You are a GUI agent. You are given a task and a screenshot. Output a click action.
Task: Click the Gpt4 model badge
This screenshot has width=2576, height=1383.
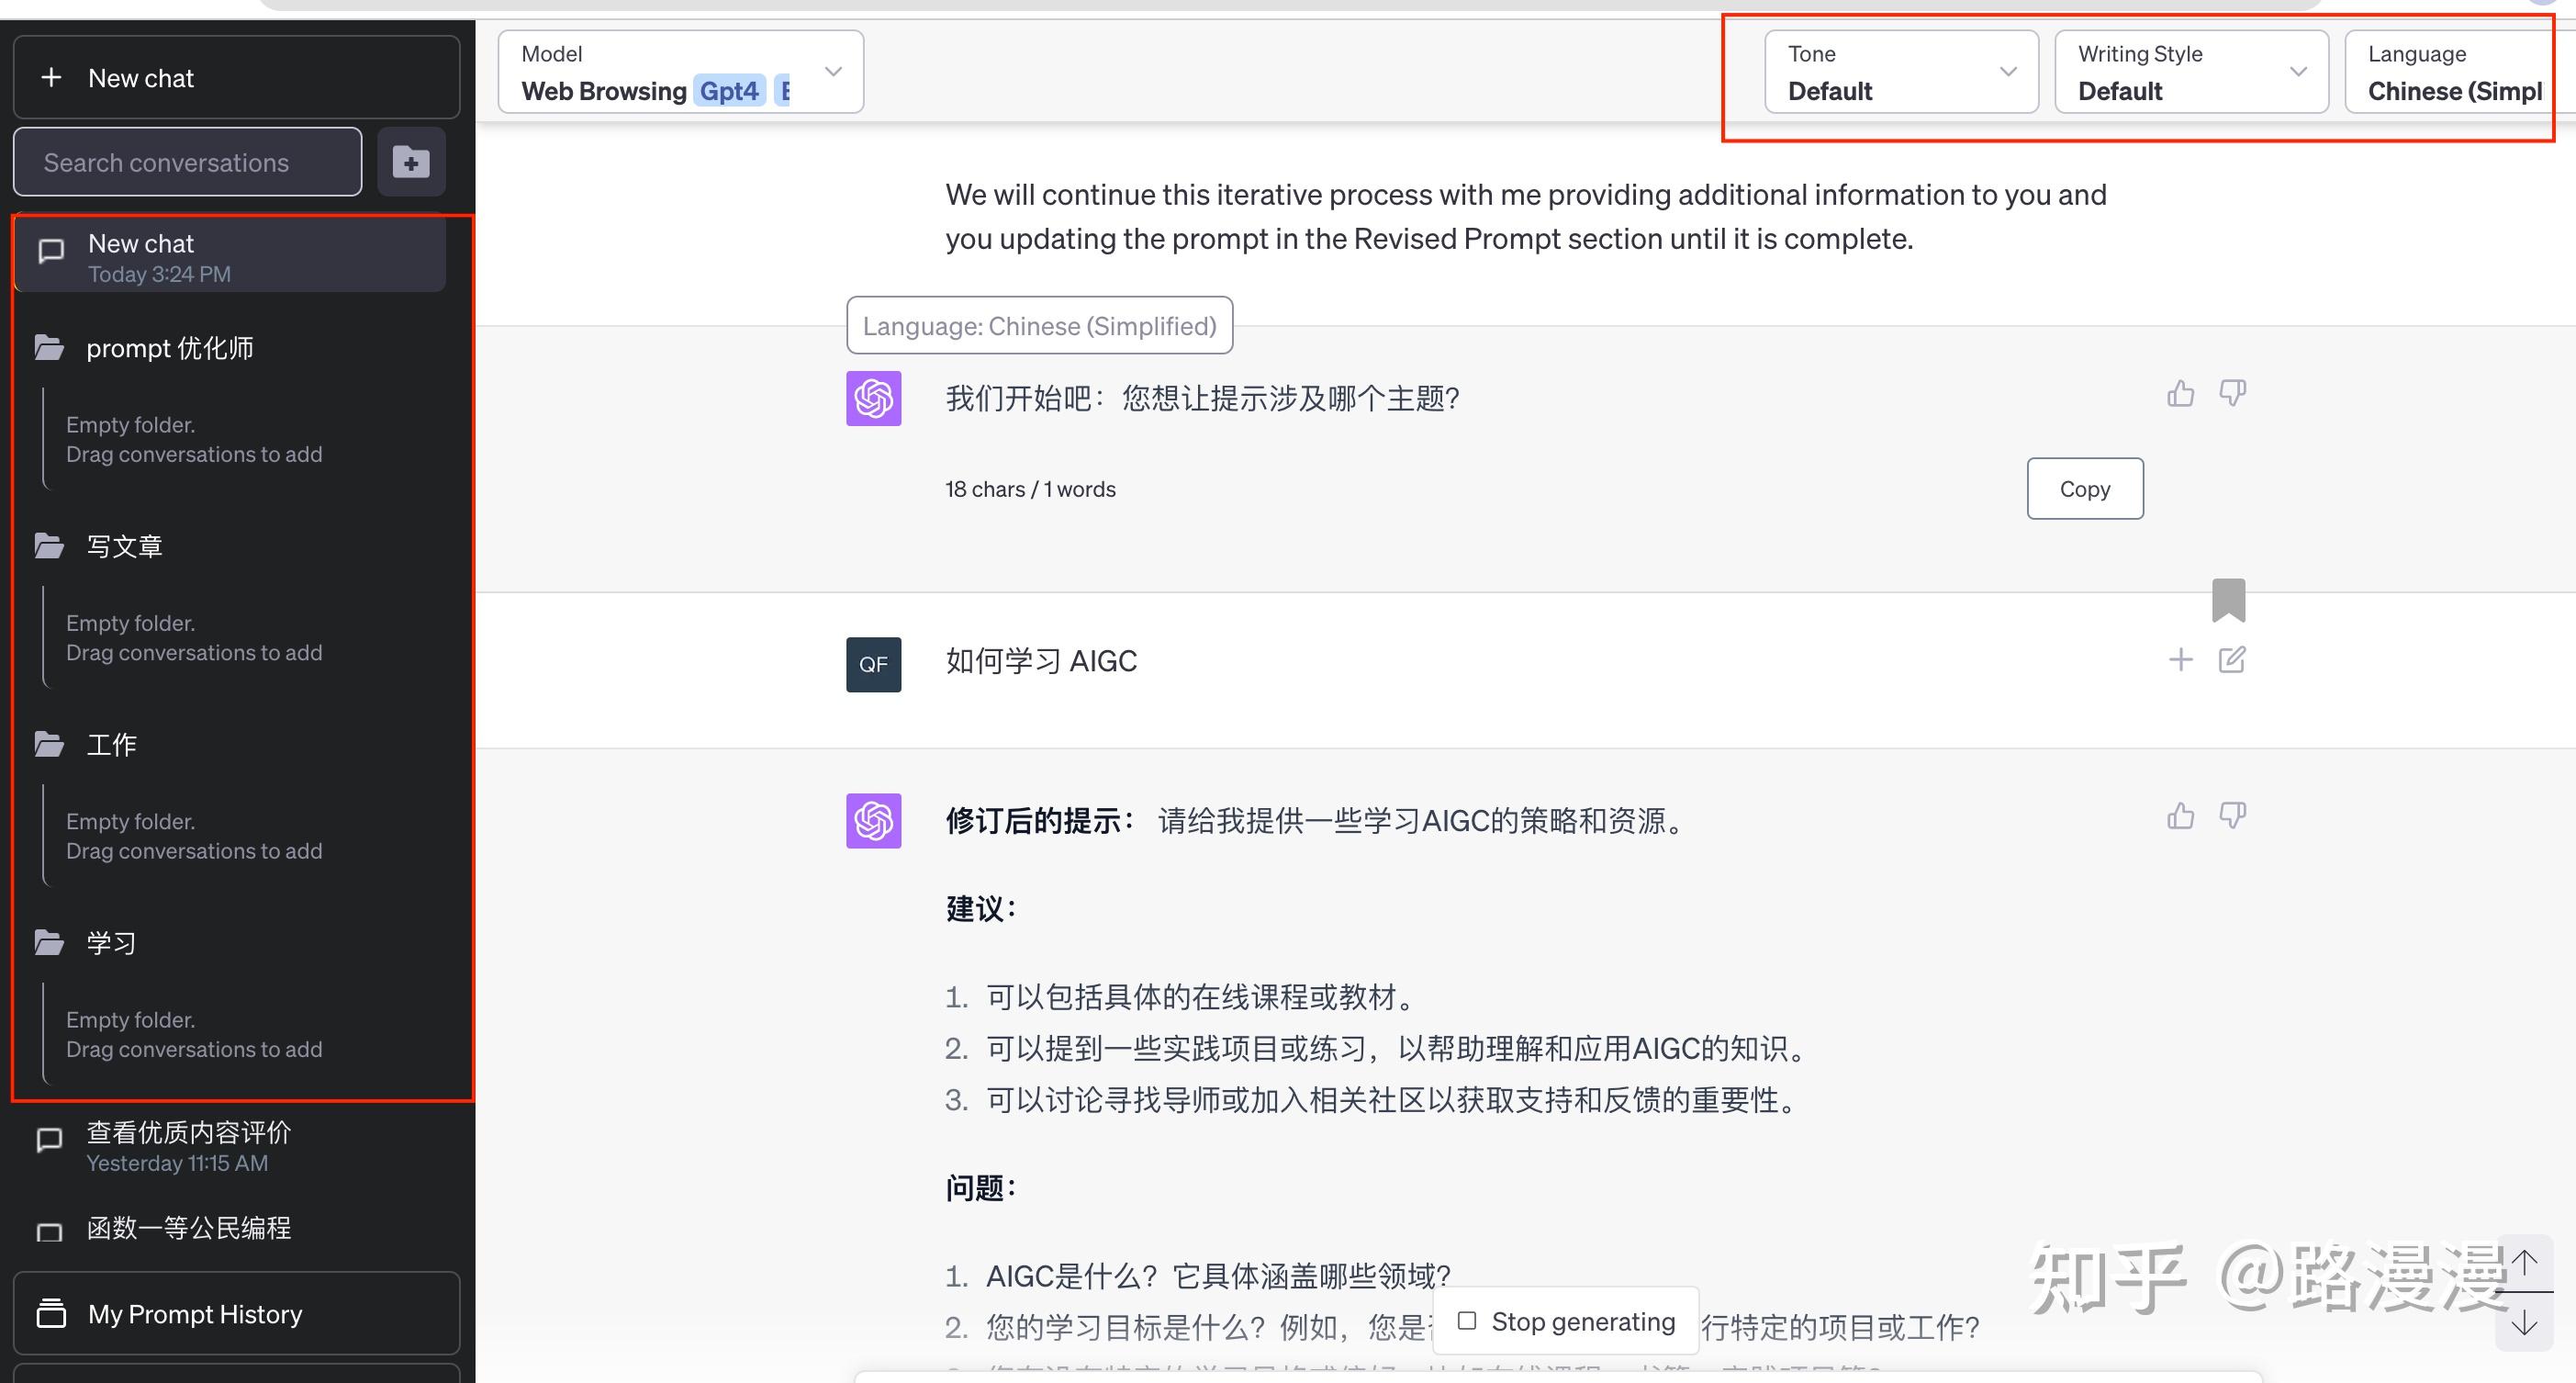click(729, 91)
